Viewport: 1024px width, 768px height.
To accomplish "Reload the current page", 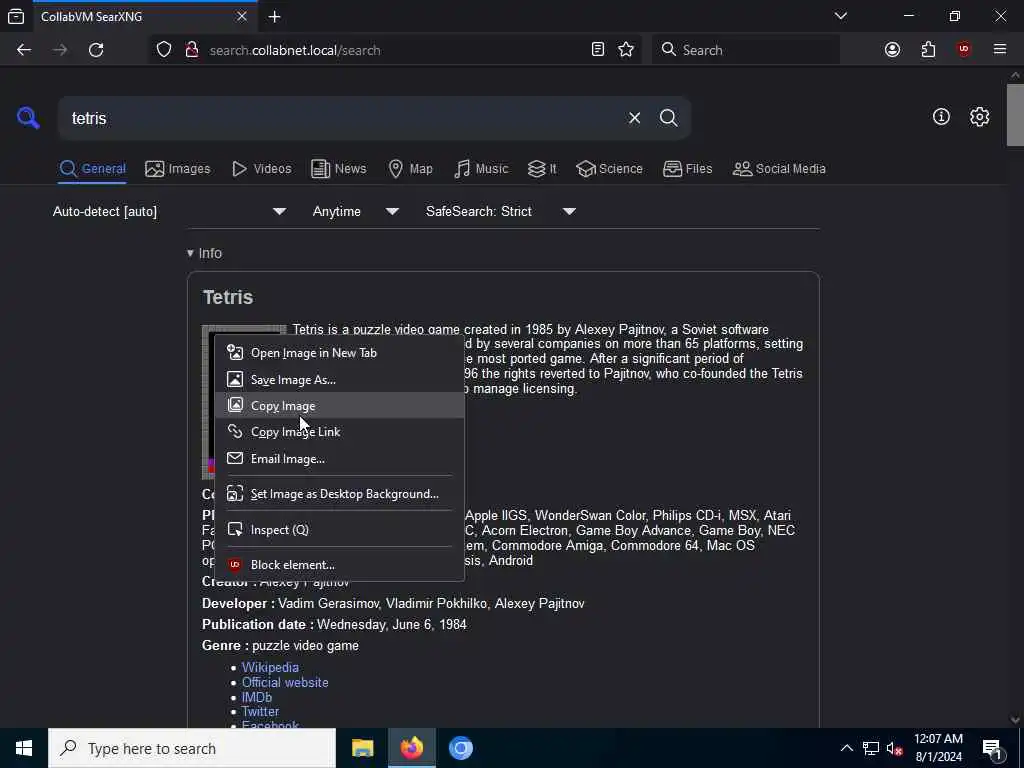I will tap(96, 50).
